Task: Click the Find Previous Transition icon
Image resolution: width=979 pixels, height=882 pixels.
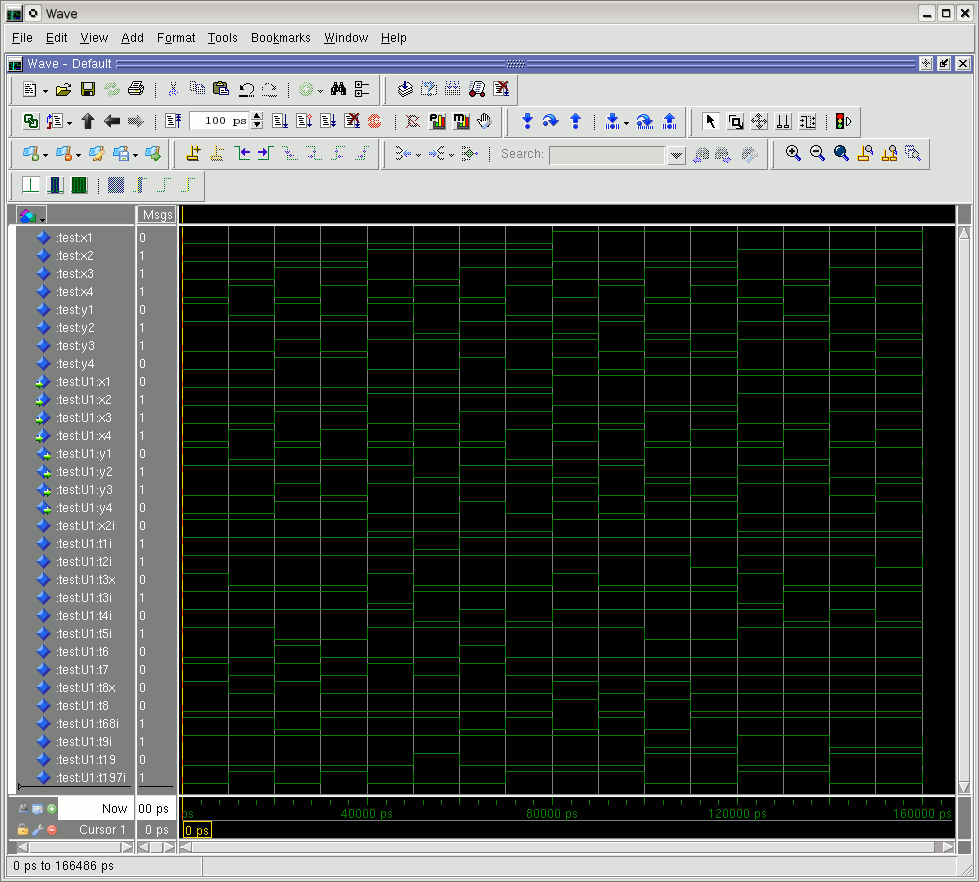Action: click(x=242, y=154)
